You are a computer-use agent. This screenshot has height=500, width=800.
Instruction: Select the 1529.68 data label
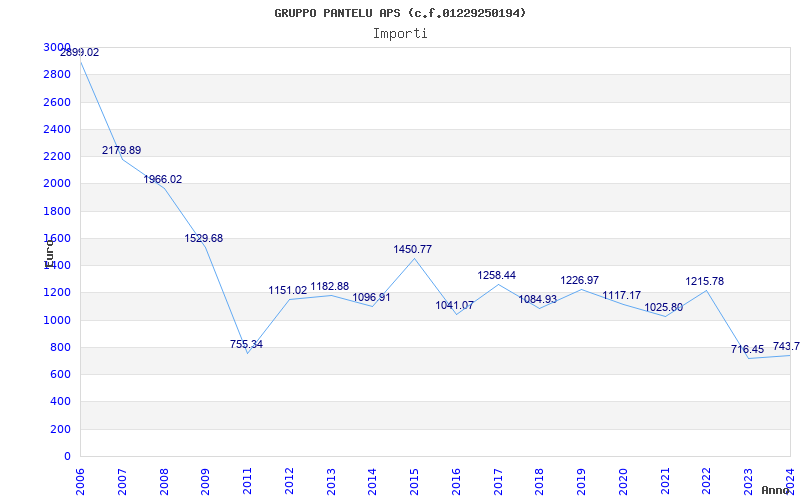pyautogui.click(x=204, y=238)
